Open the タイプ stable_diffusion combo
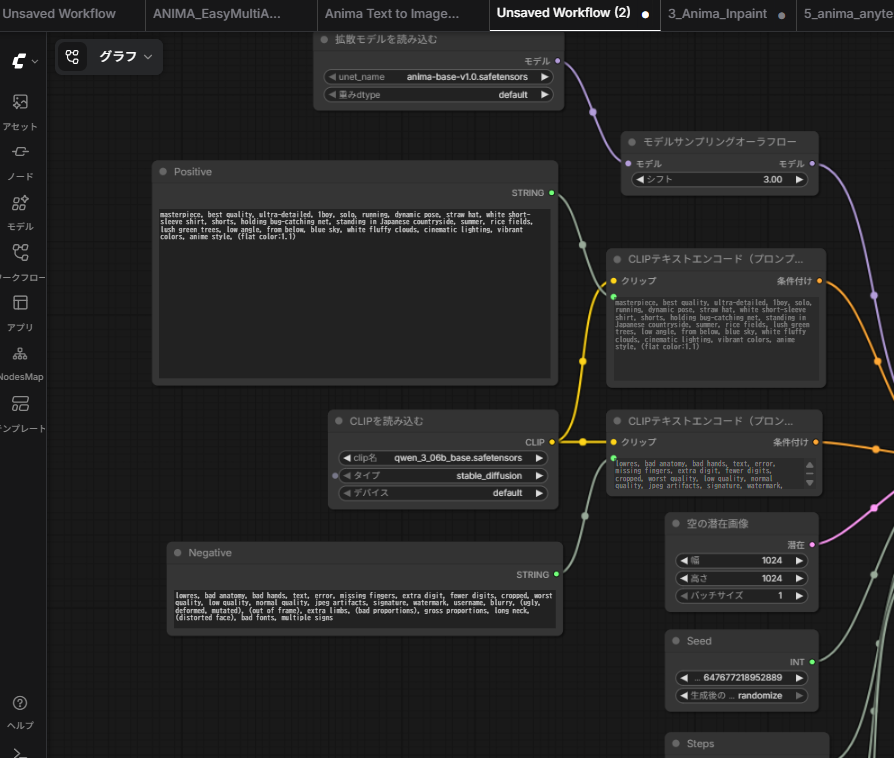The image size is (894, 758). [443, 476]
